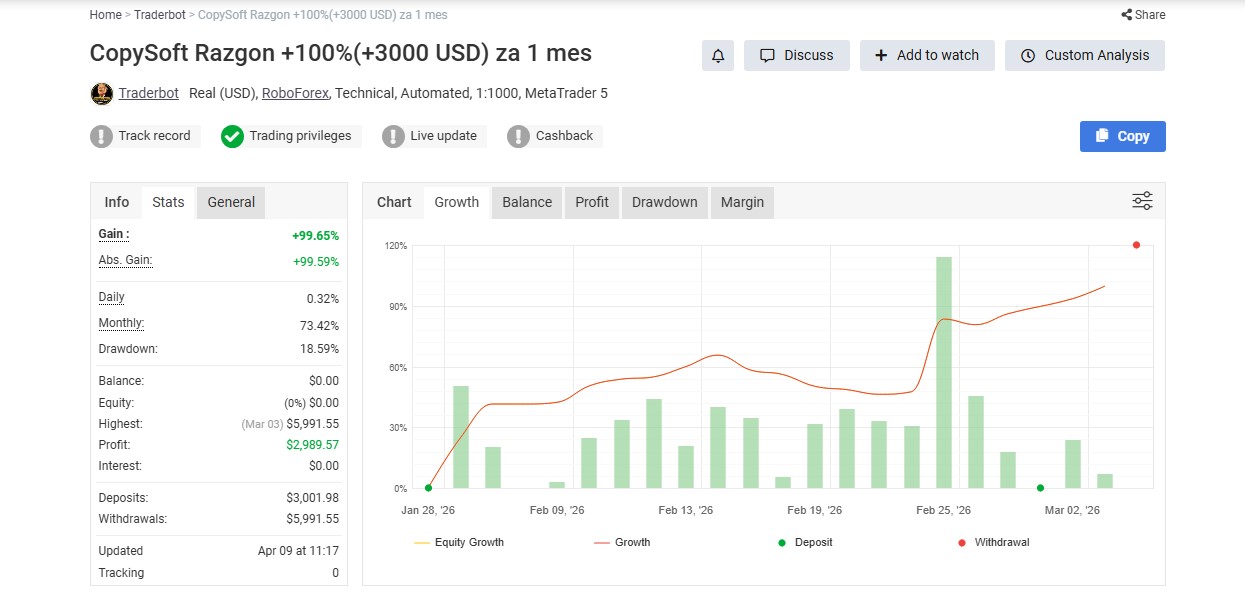Select the Growth chart tab
Viewport: 1245px width, 602px height.
click(457, 202)
